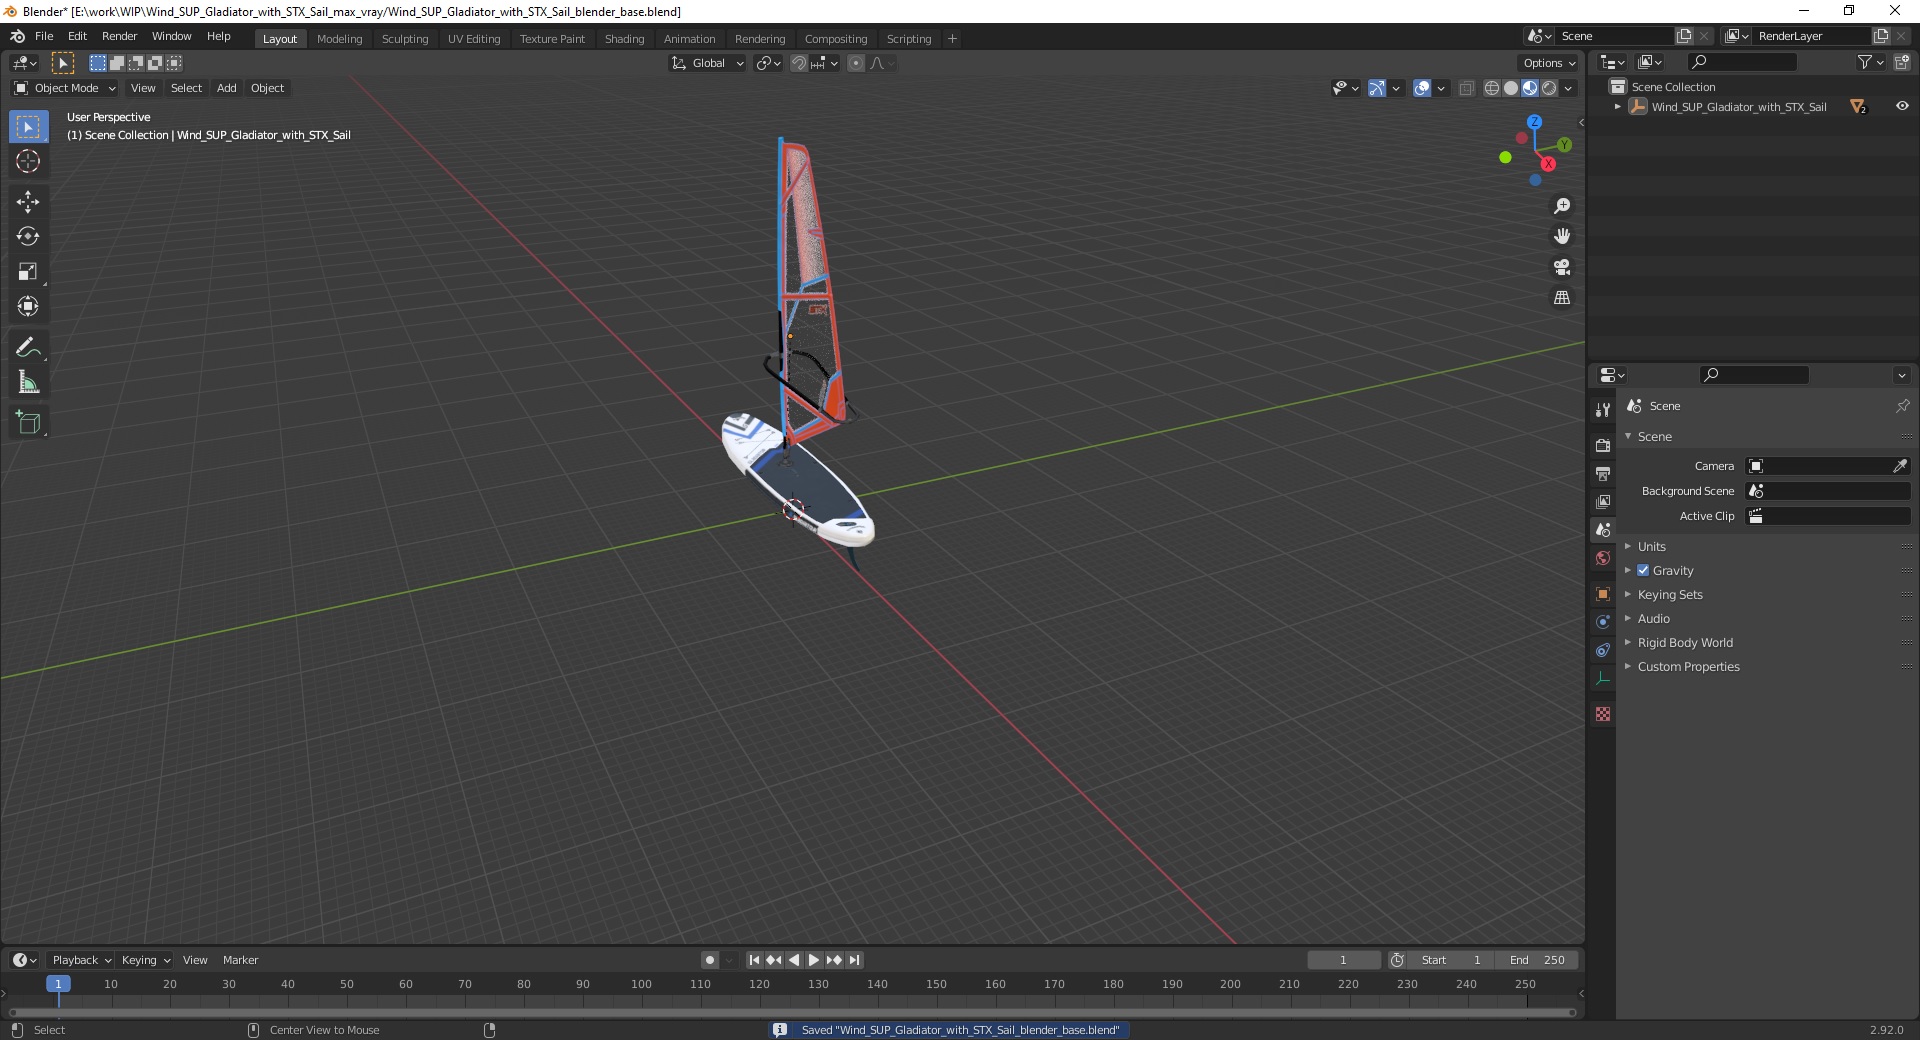Select the Measure tool
This screenshot has height=1040, width=1920.
[x=28, y=383]
